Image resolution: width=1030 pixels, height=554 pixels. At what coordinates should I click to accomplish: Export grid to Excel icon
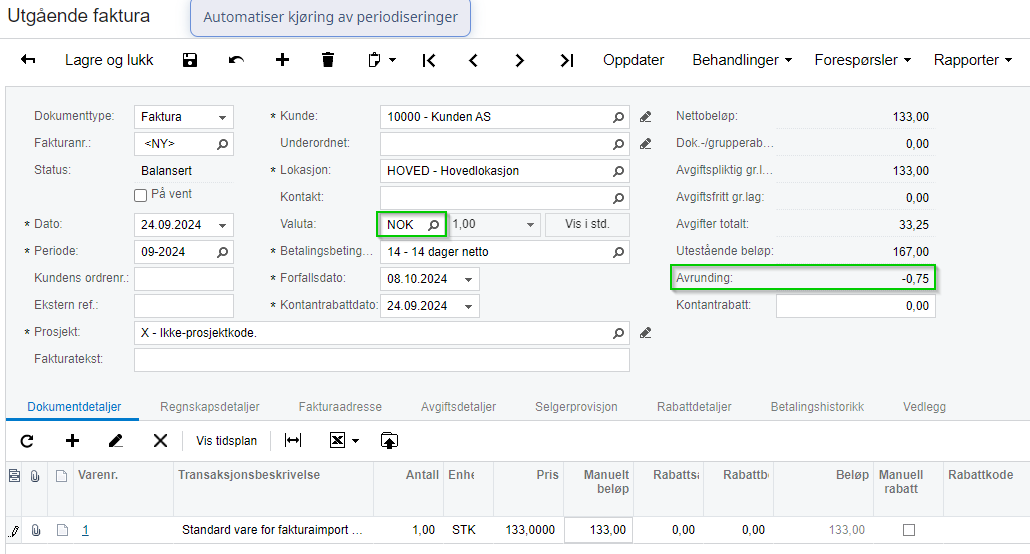337,440
